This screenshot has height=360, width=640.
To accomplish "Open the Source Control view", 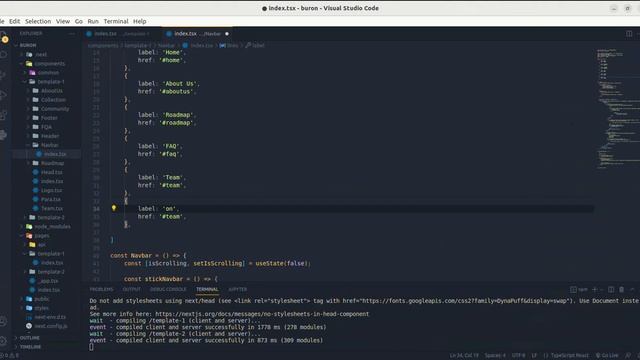I will [3, 75].
